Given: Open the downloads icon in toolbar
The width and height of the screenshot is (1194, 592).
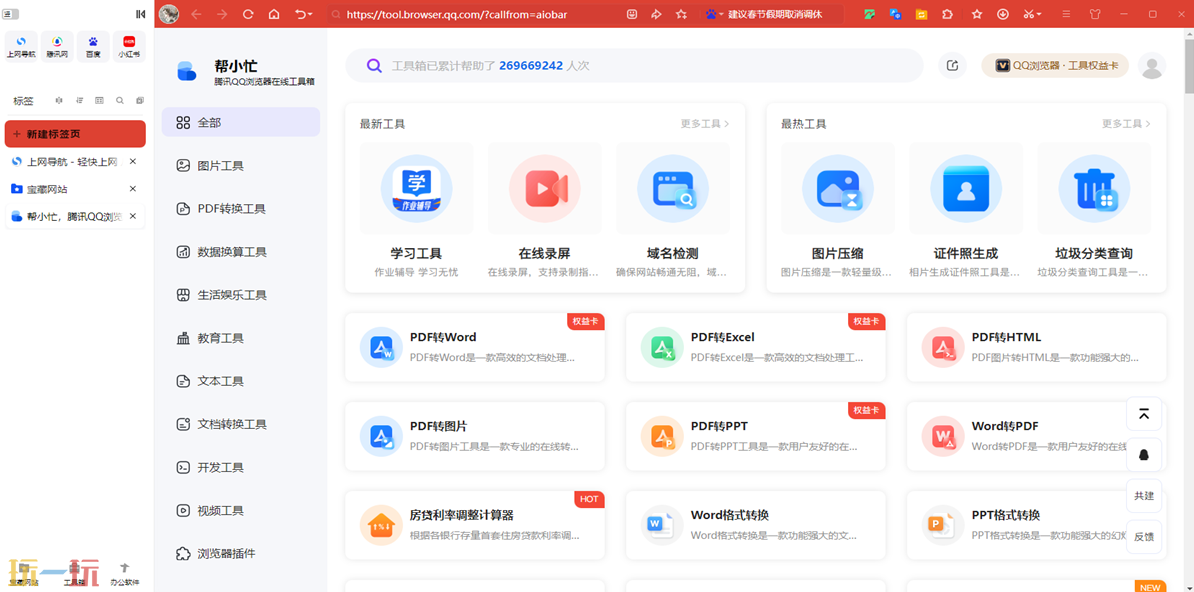Looking at the screenshot, I should click(1002, 14).
